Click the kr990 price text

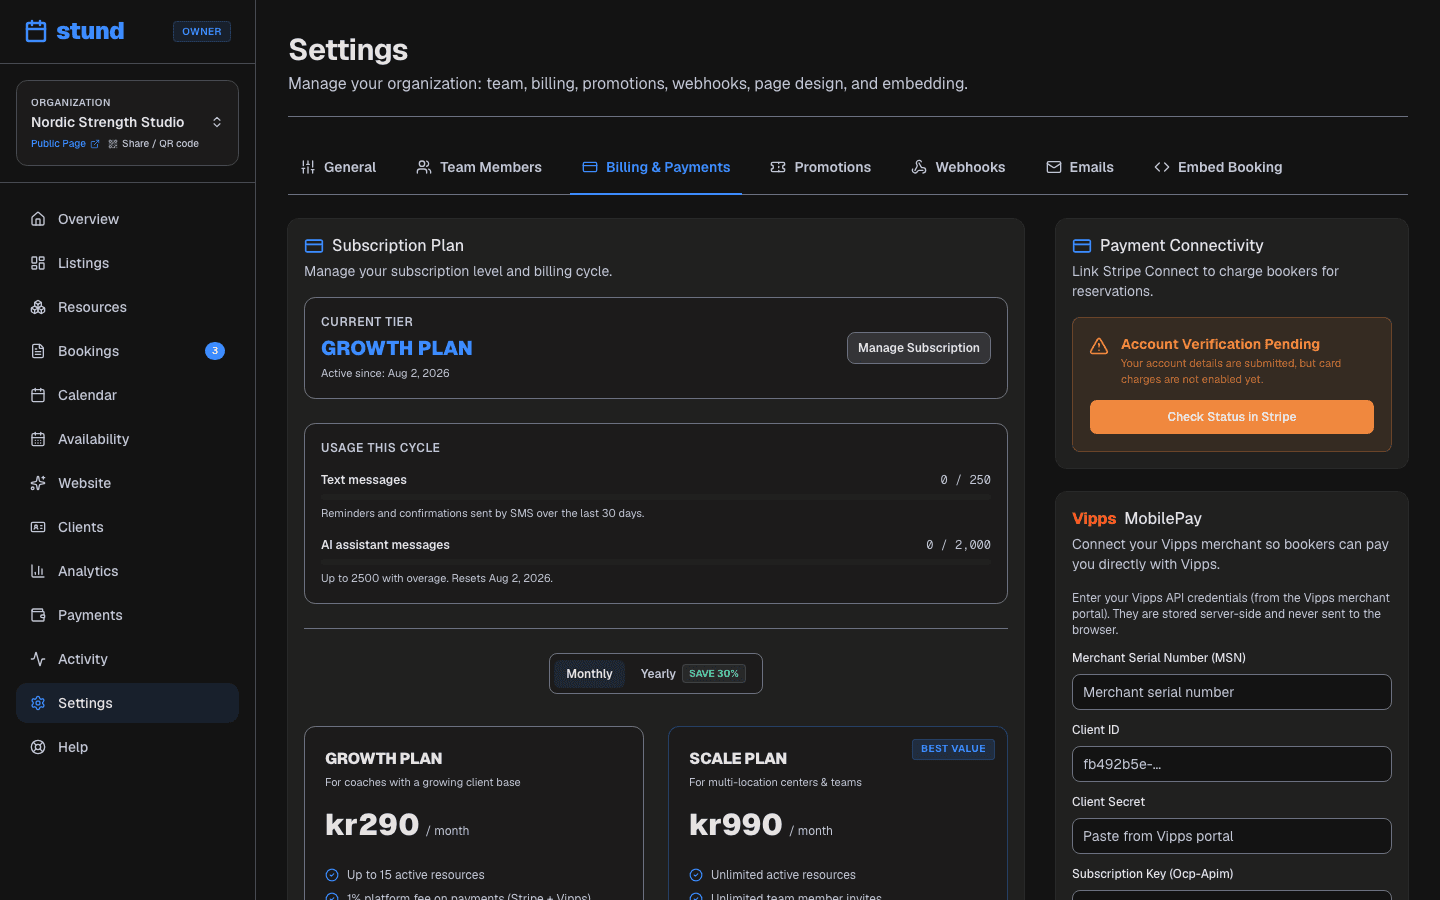pos(736,825)
